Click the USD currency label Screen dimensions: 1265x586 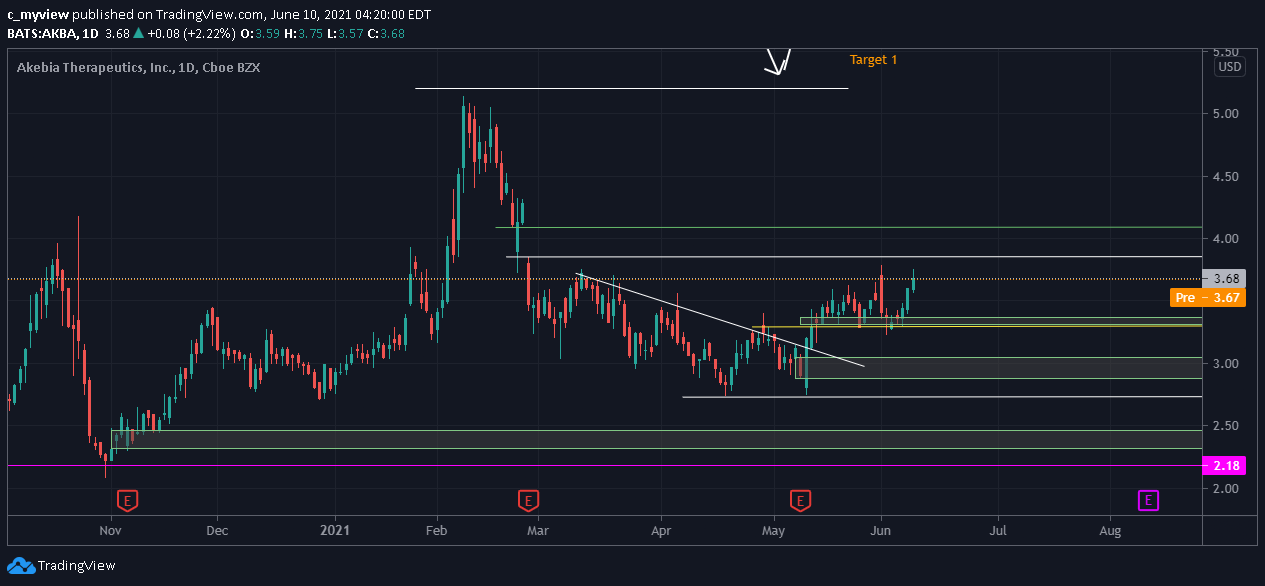tap(1229, 67)
